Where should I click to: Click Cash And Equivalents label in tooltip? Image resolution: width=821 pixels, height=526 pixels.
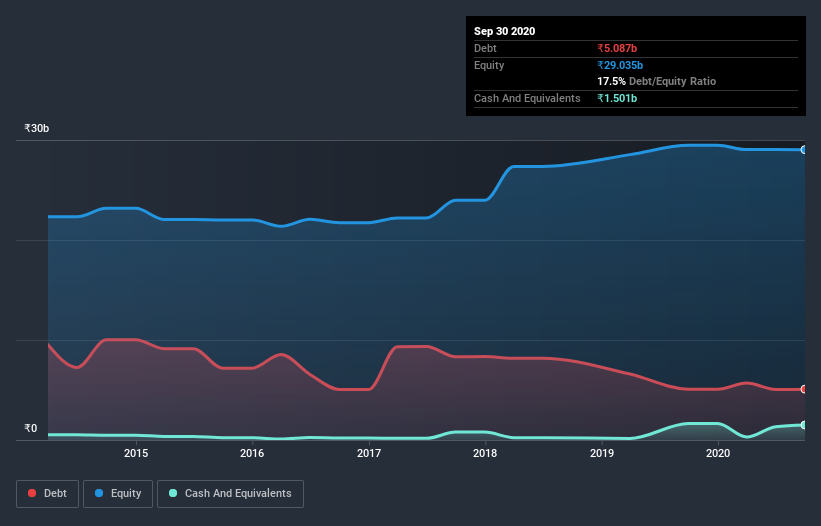pyautogui.click(x=527, y=98)
